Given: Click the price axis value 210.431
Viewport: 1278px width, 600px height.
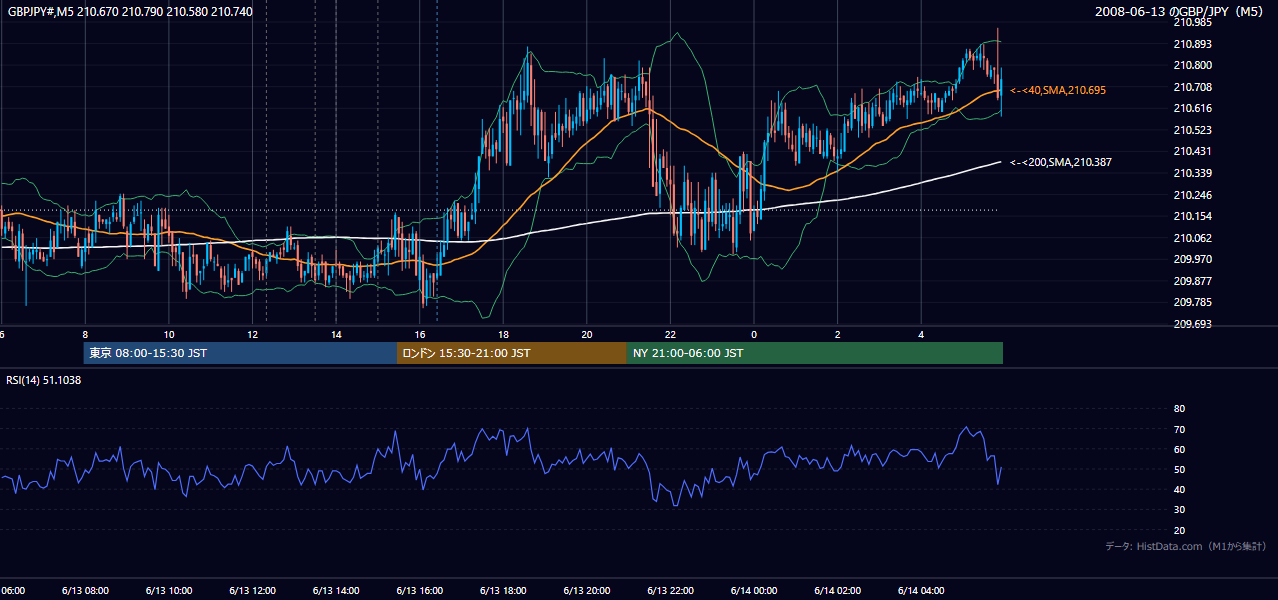Looking at the screenshot, I should [1192, 151].
